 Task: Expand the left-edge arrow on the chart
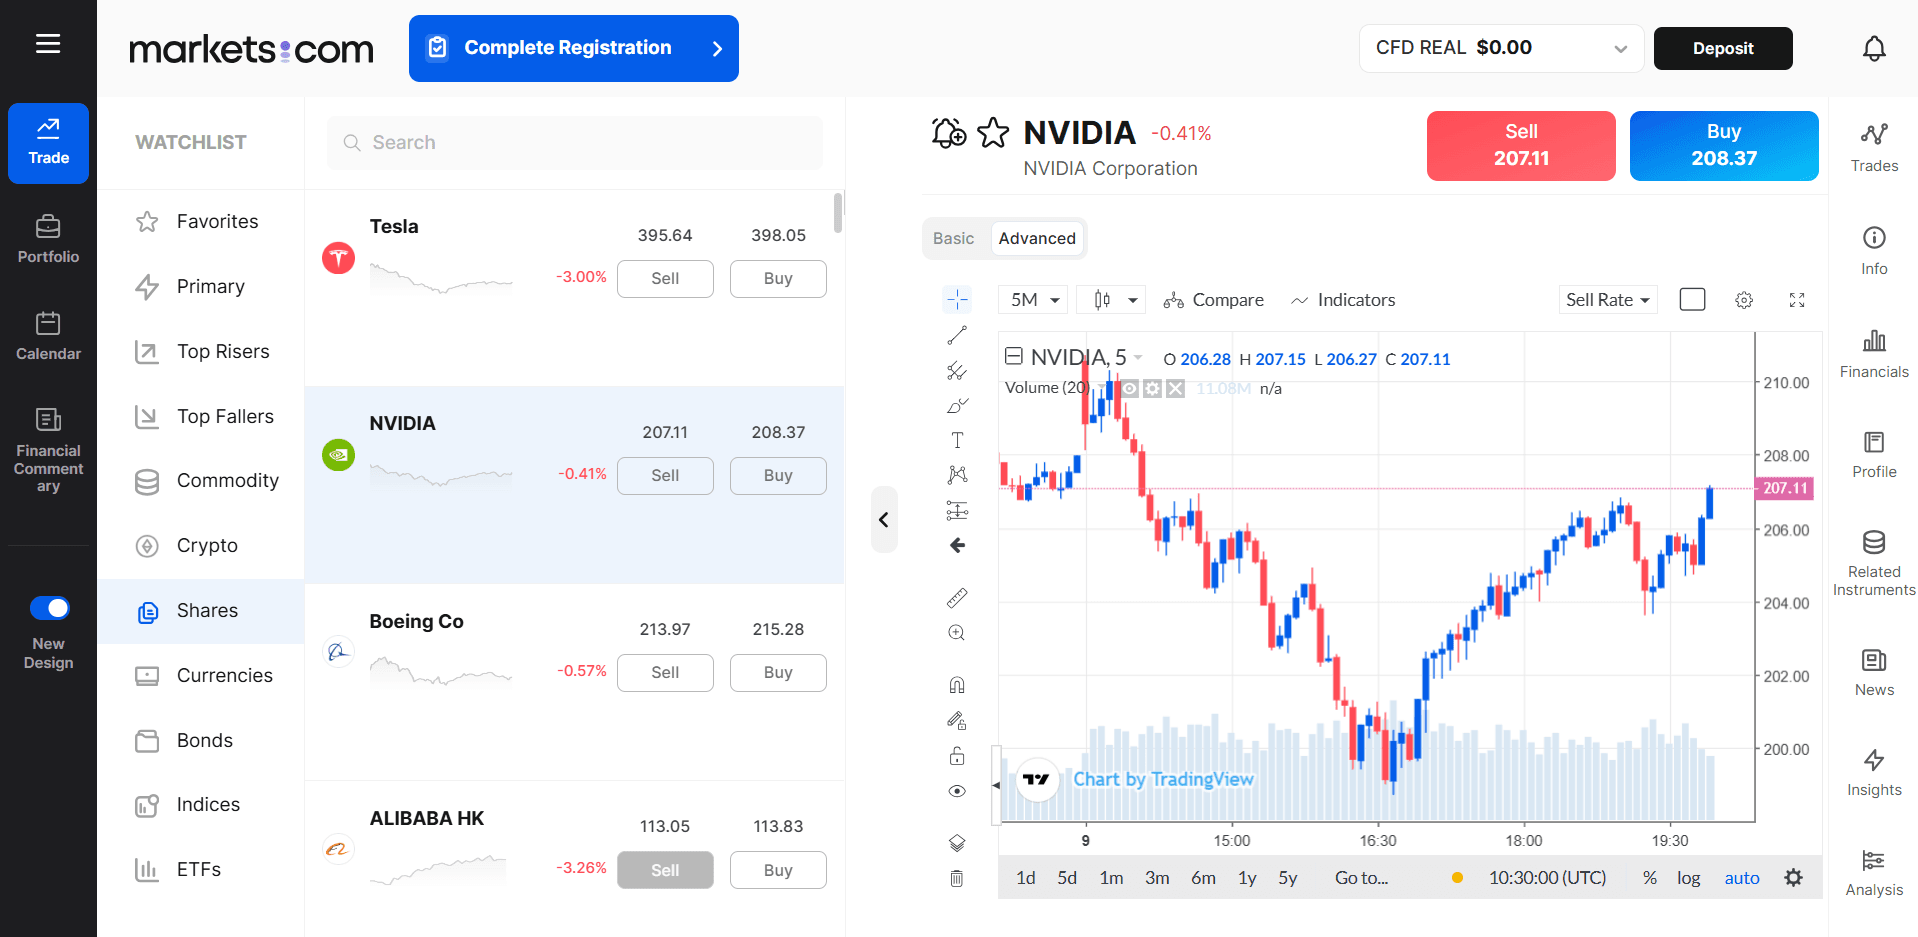click(x=996, y=785)
